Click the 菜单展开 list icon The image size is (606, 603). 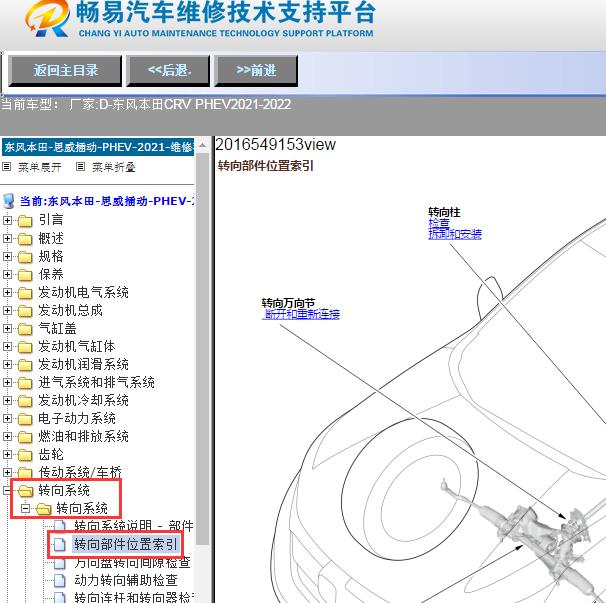tap(6, 167)
